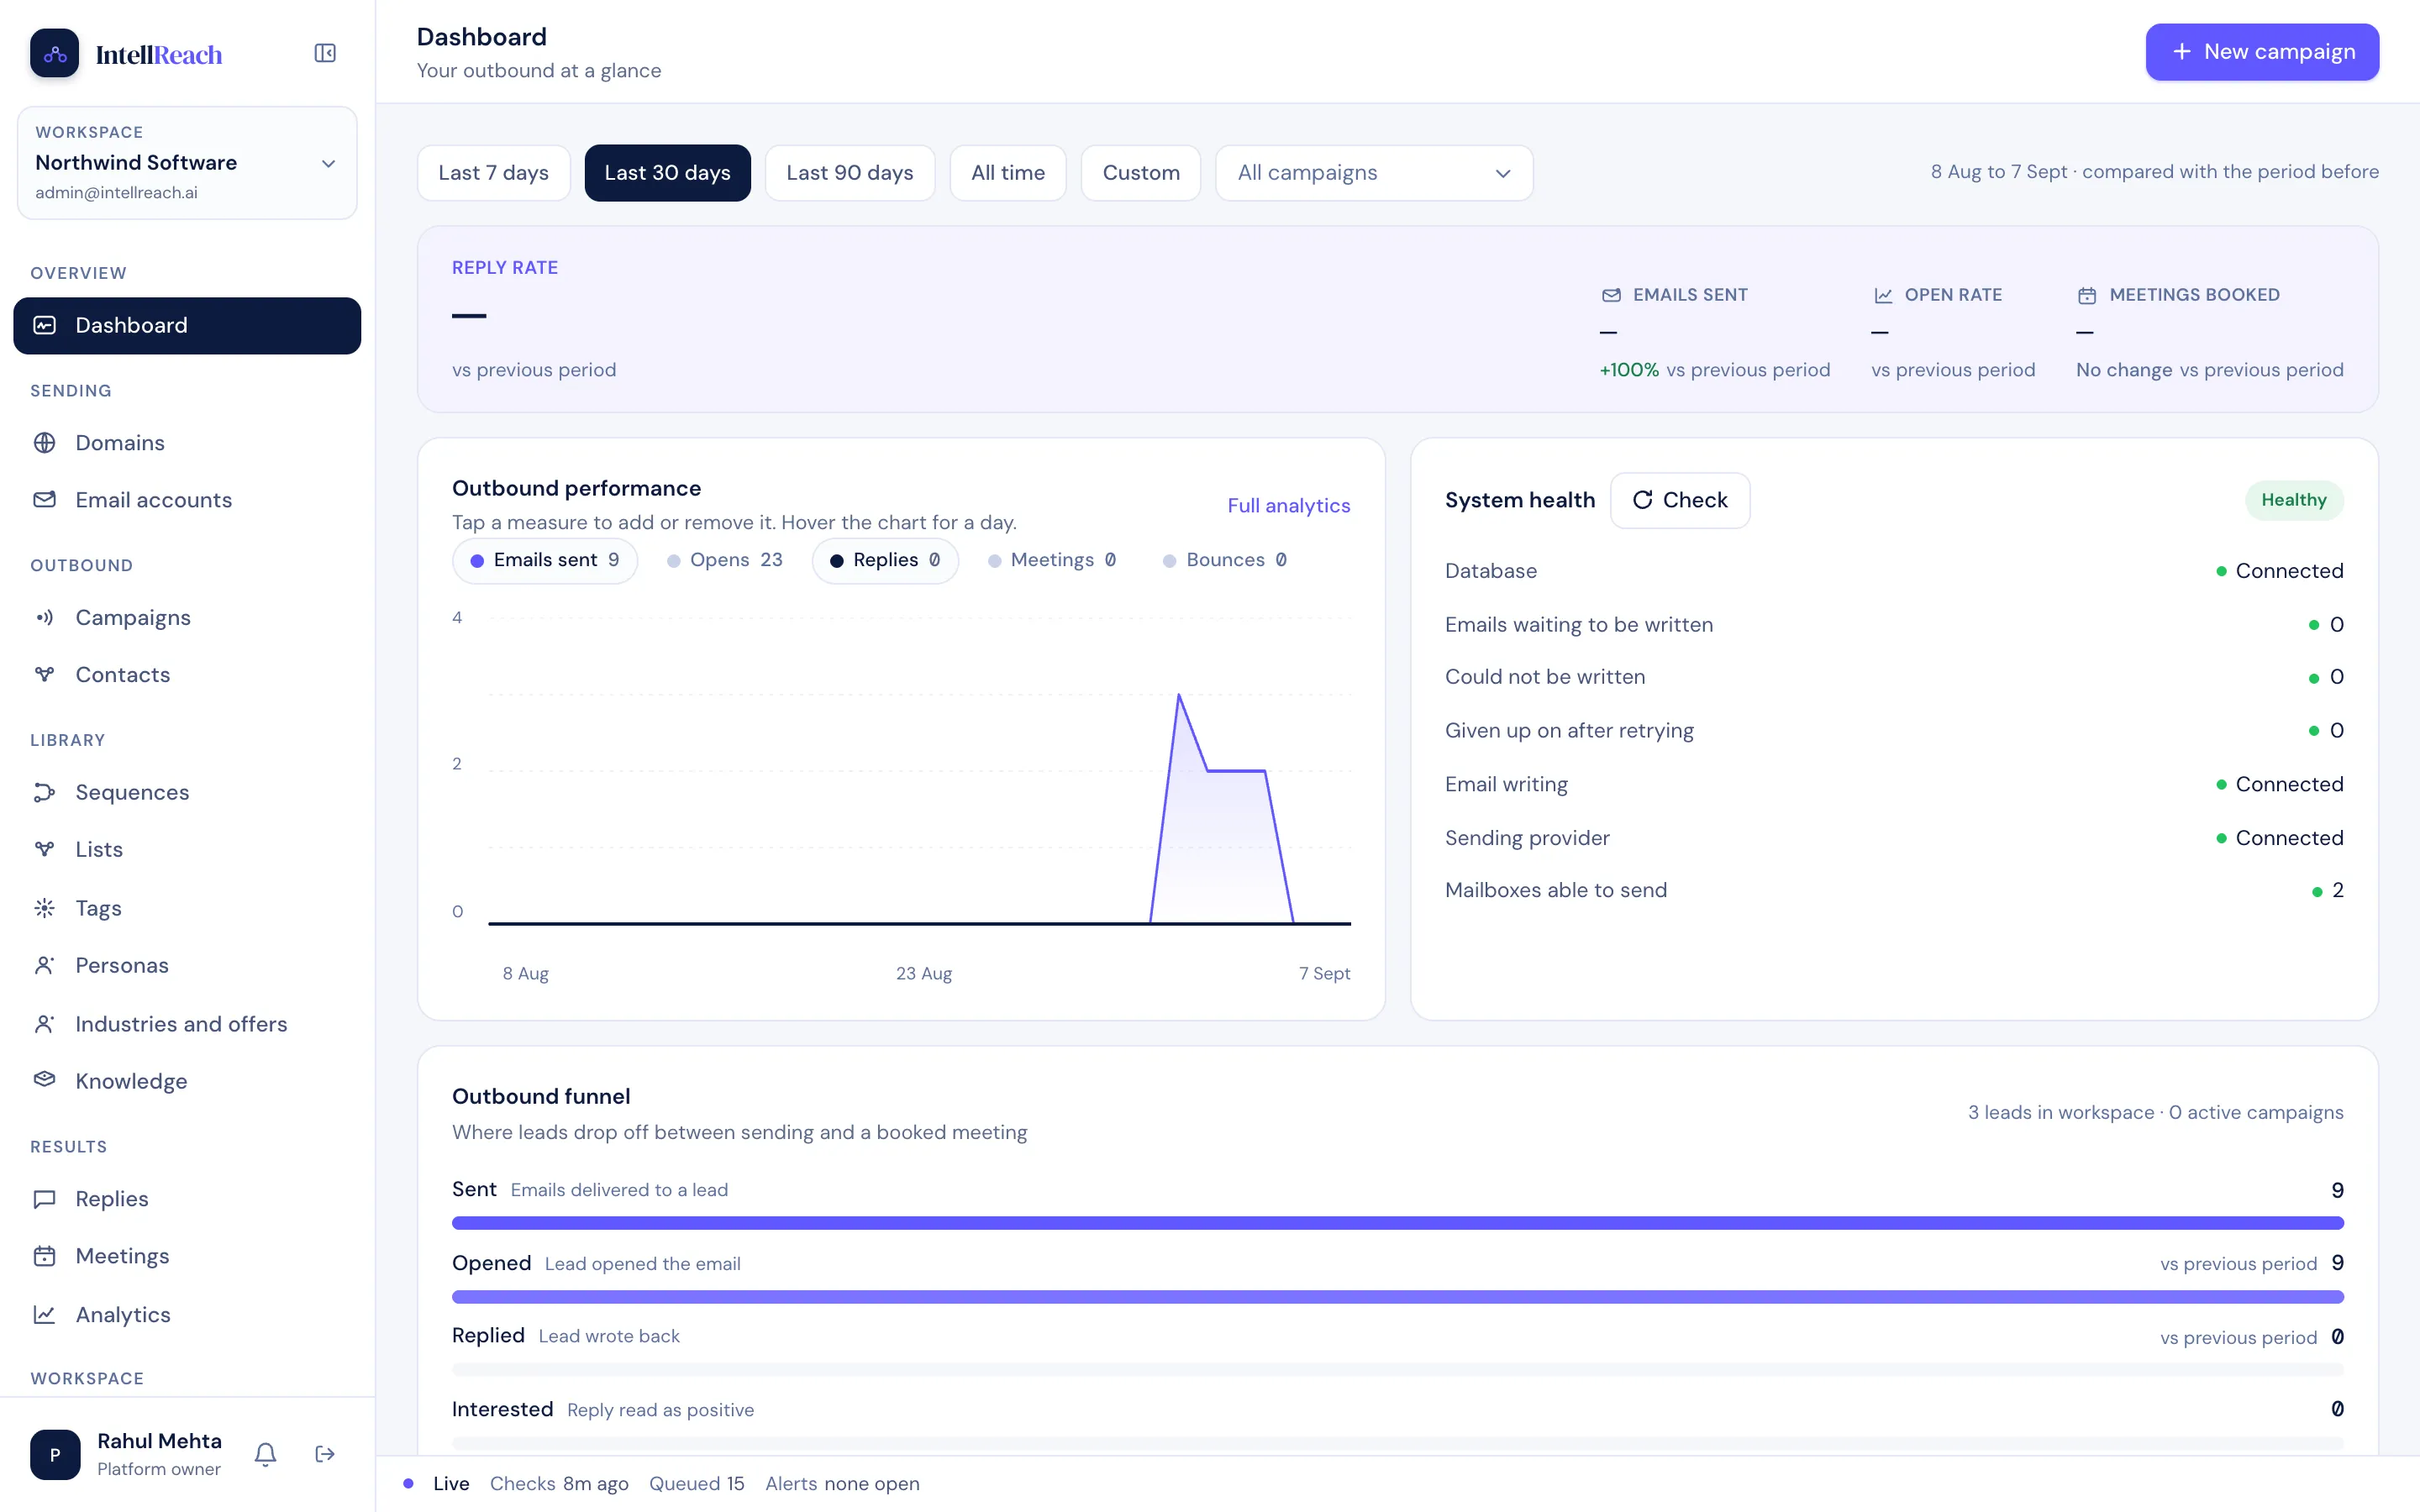Open notifications with the bell icon
The height and width of the screenshot is (1512, 2420).
pyautogui.click(x=265, y=1454)
